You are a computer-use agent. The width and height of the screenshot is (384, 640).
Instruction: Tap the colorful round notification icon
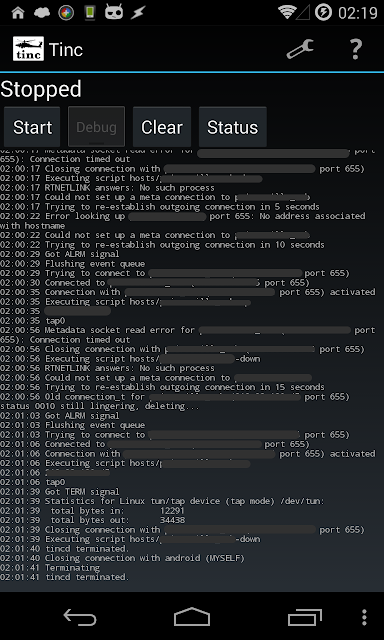[66, 13]
